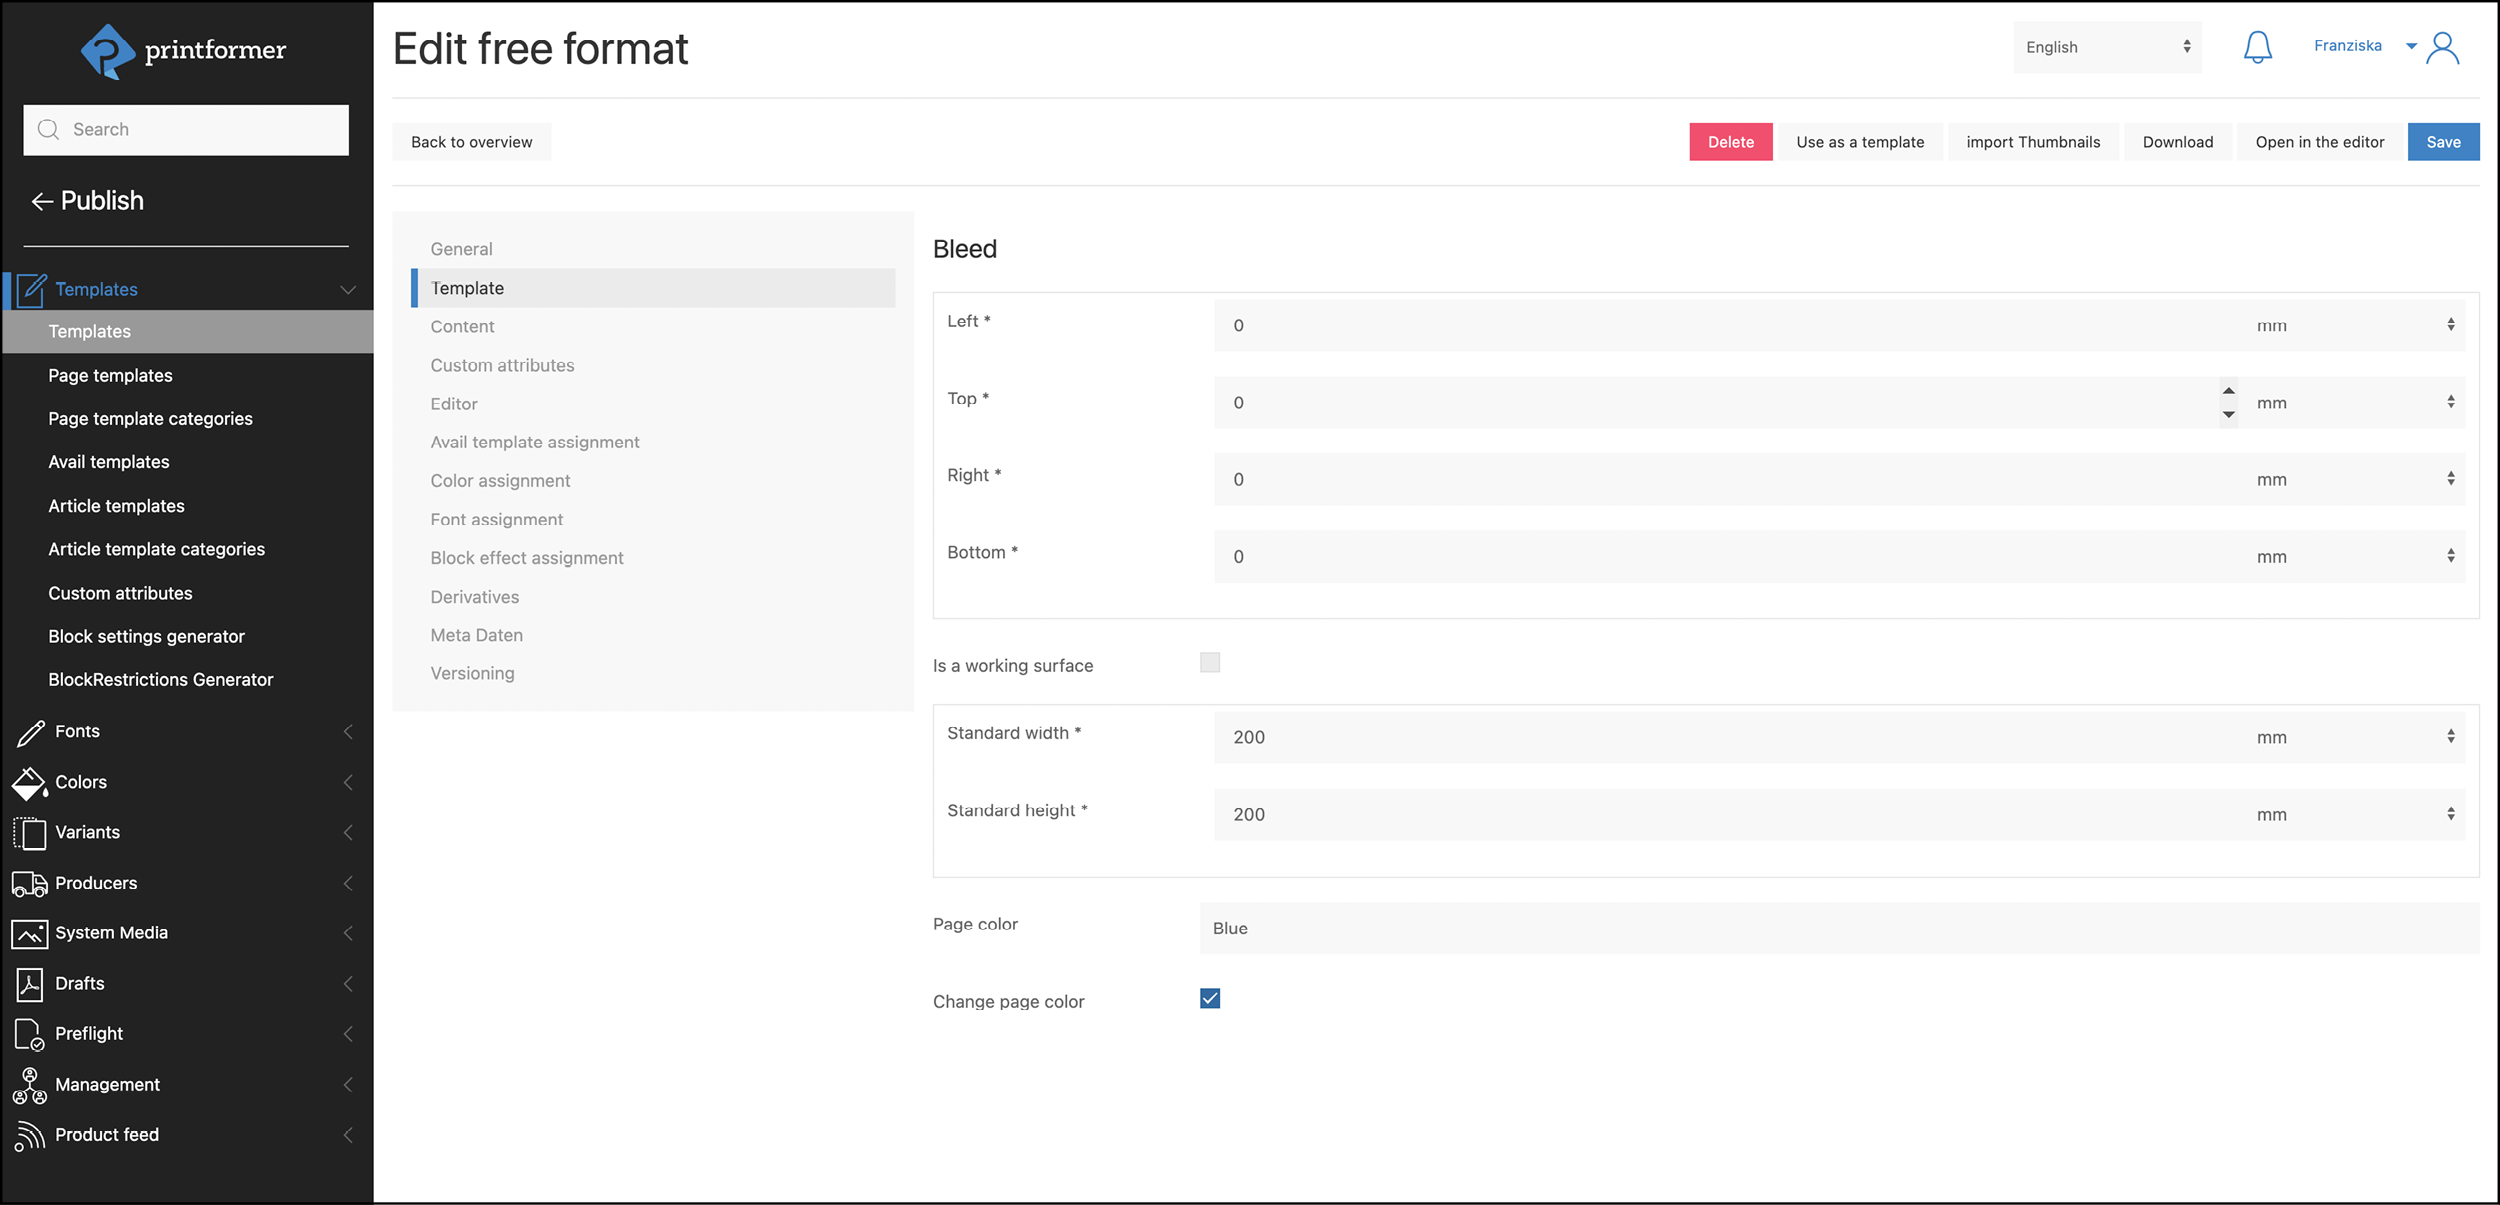The image size is (2500, 1205).
Task: Switch to the Custom attributes tab
Action: pyautogui.click(x=502, y=365)
